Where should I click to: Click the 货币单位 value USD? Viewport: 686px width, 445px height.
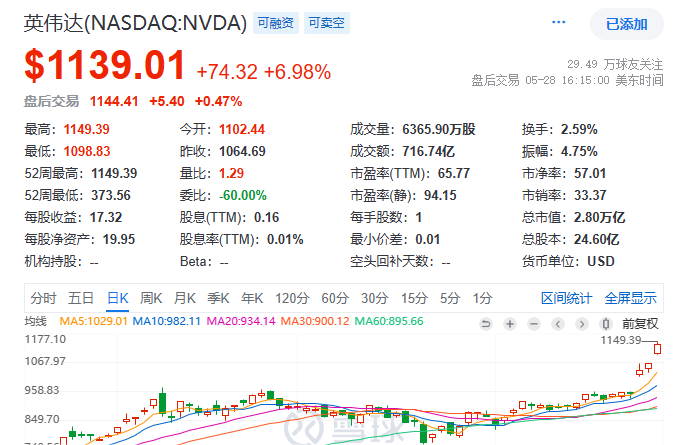[601, 261]
